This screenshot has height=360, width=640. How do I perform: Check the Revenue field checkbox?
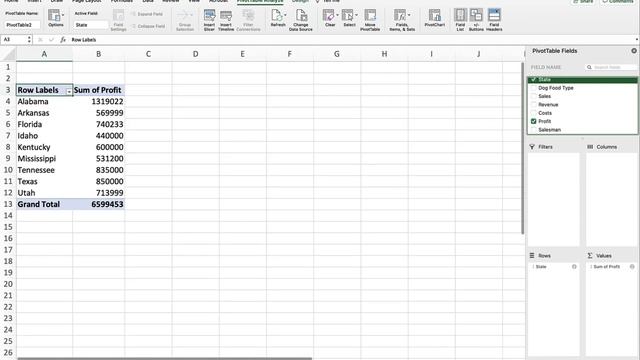[x=533, y=104]
